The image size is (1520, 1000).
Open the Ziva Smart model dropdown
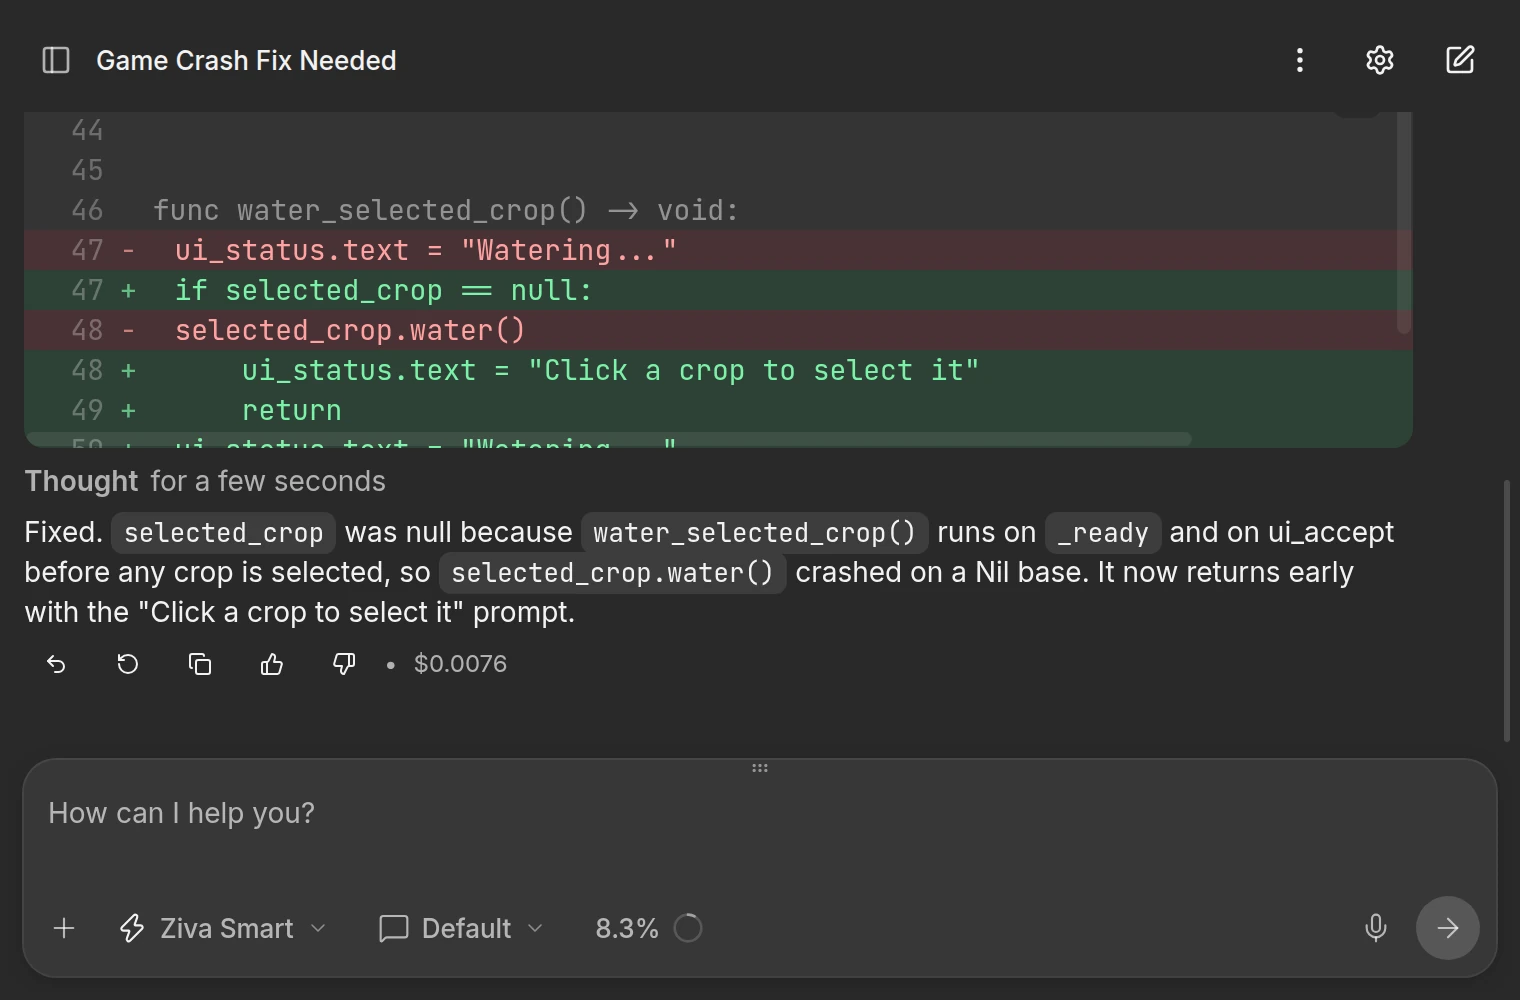pyautogui.click(x=223, y=928)
